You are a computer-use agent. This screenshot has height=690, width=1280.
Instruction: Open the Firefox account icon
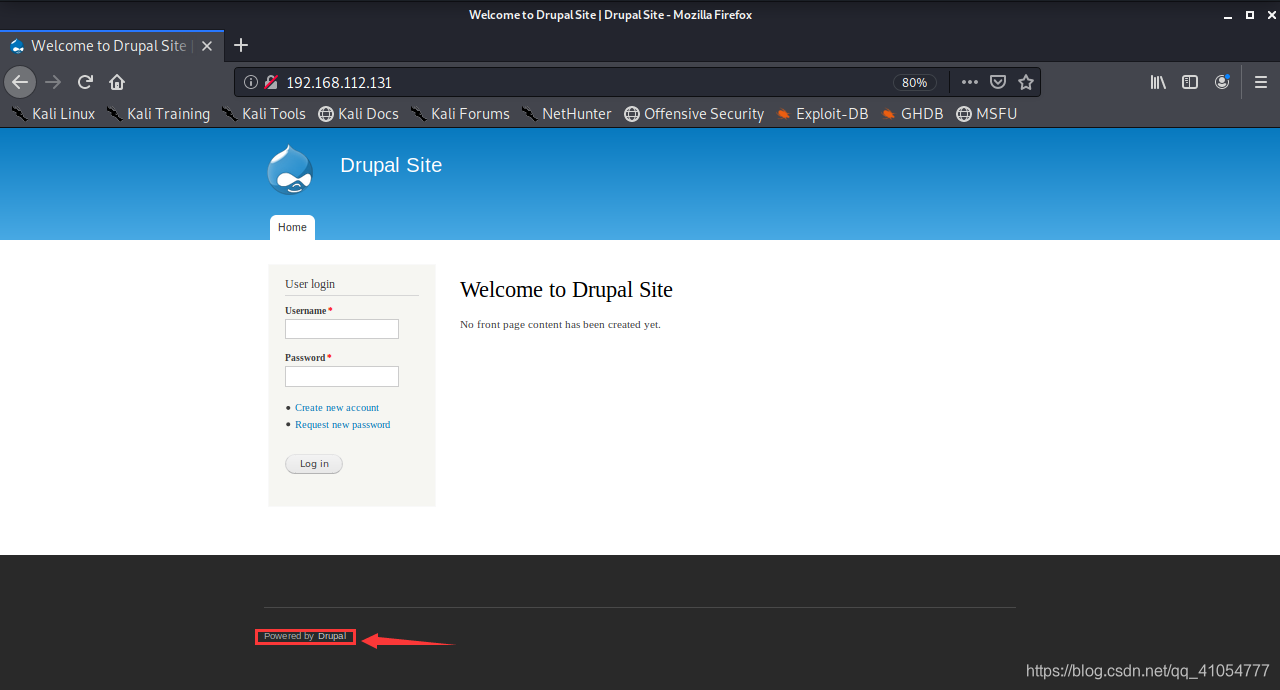(x=1222, y=82)
